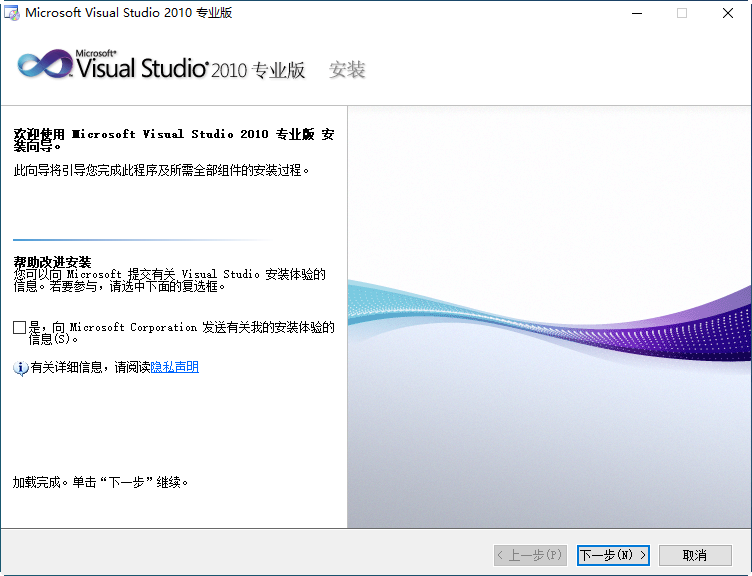The image size is (752, 576).
Task: Click the installer icon in the title bar
Action: (x=12, y=13)
